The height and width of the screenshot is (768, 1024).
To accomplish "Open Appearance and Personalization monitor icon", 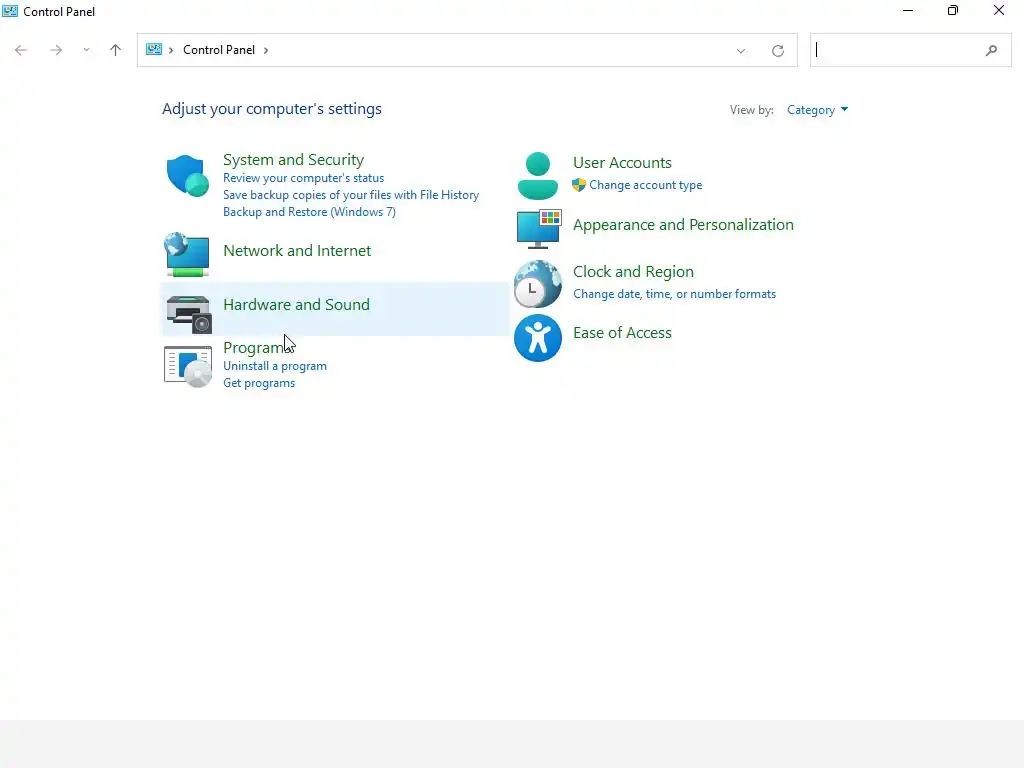I will tap(539, 229).
